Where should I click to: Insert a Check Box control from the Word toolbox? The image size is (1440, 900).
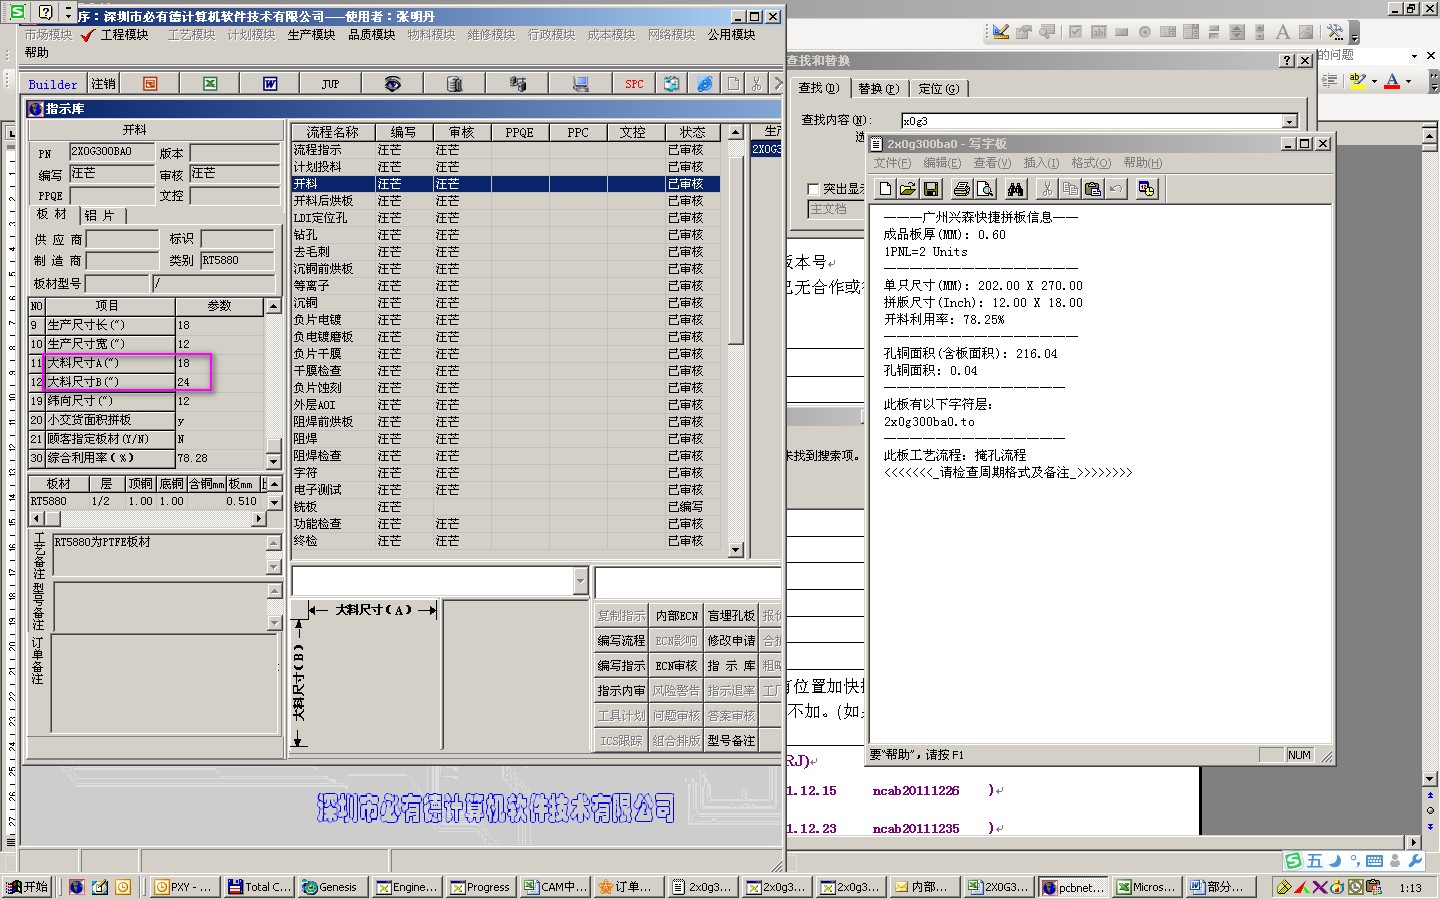click(x=1075, y=33)
